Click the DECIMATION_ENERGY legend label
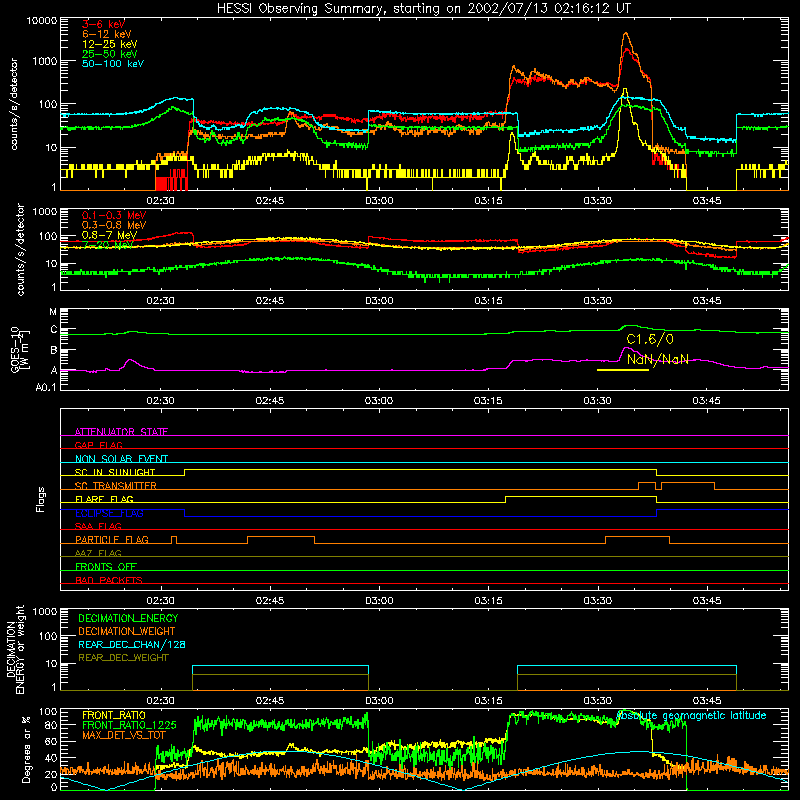Image resolution: width=800 pixels, height=800 pixels. [128, 618]
